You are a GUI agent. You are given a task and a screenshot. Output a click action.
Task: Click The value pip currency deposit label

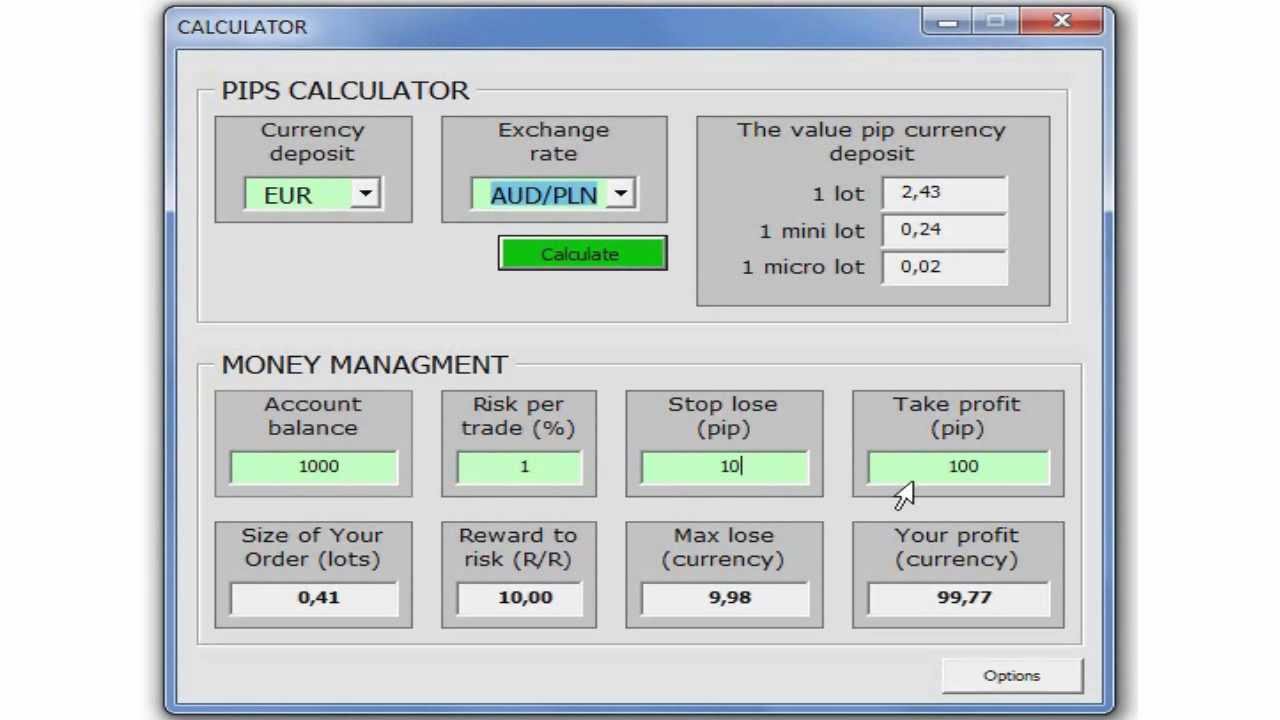871,142
